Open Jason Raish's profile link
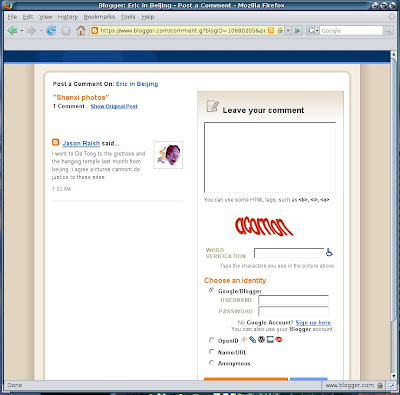Viewport: 400px width, 395px height. [81, 143]
